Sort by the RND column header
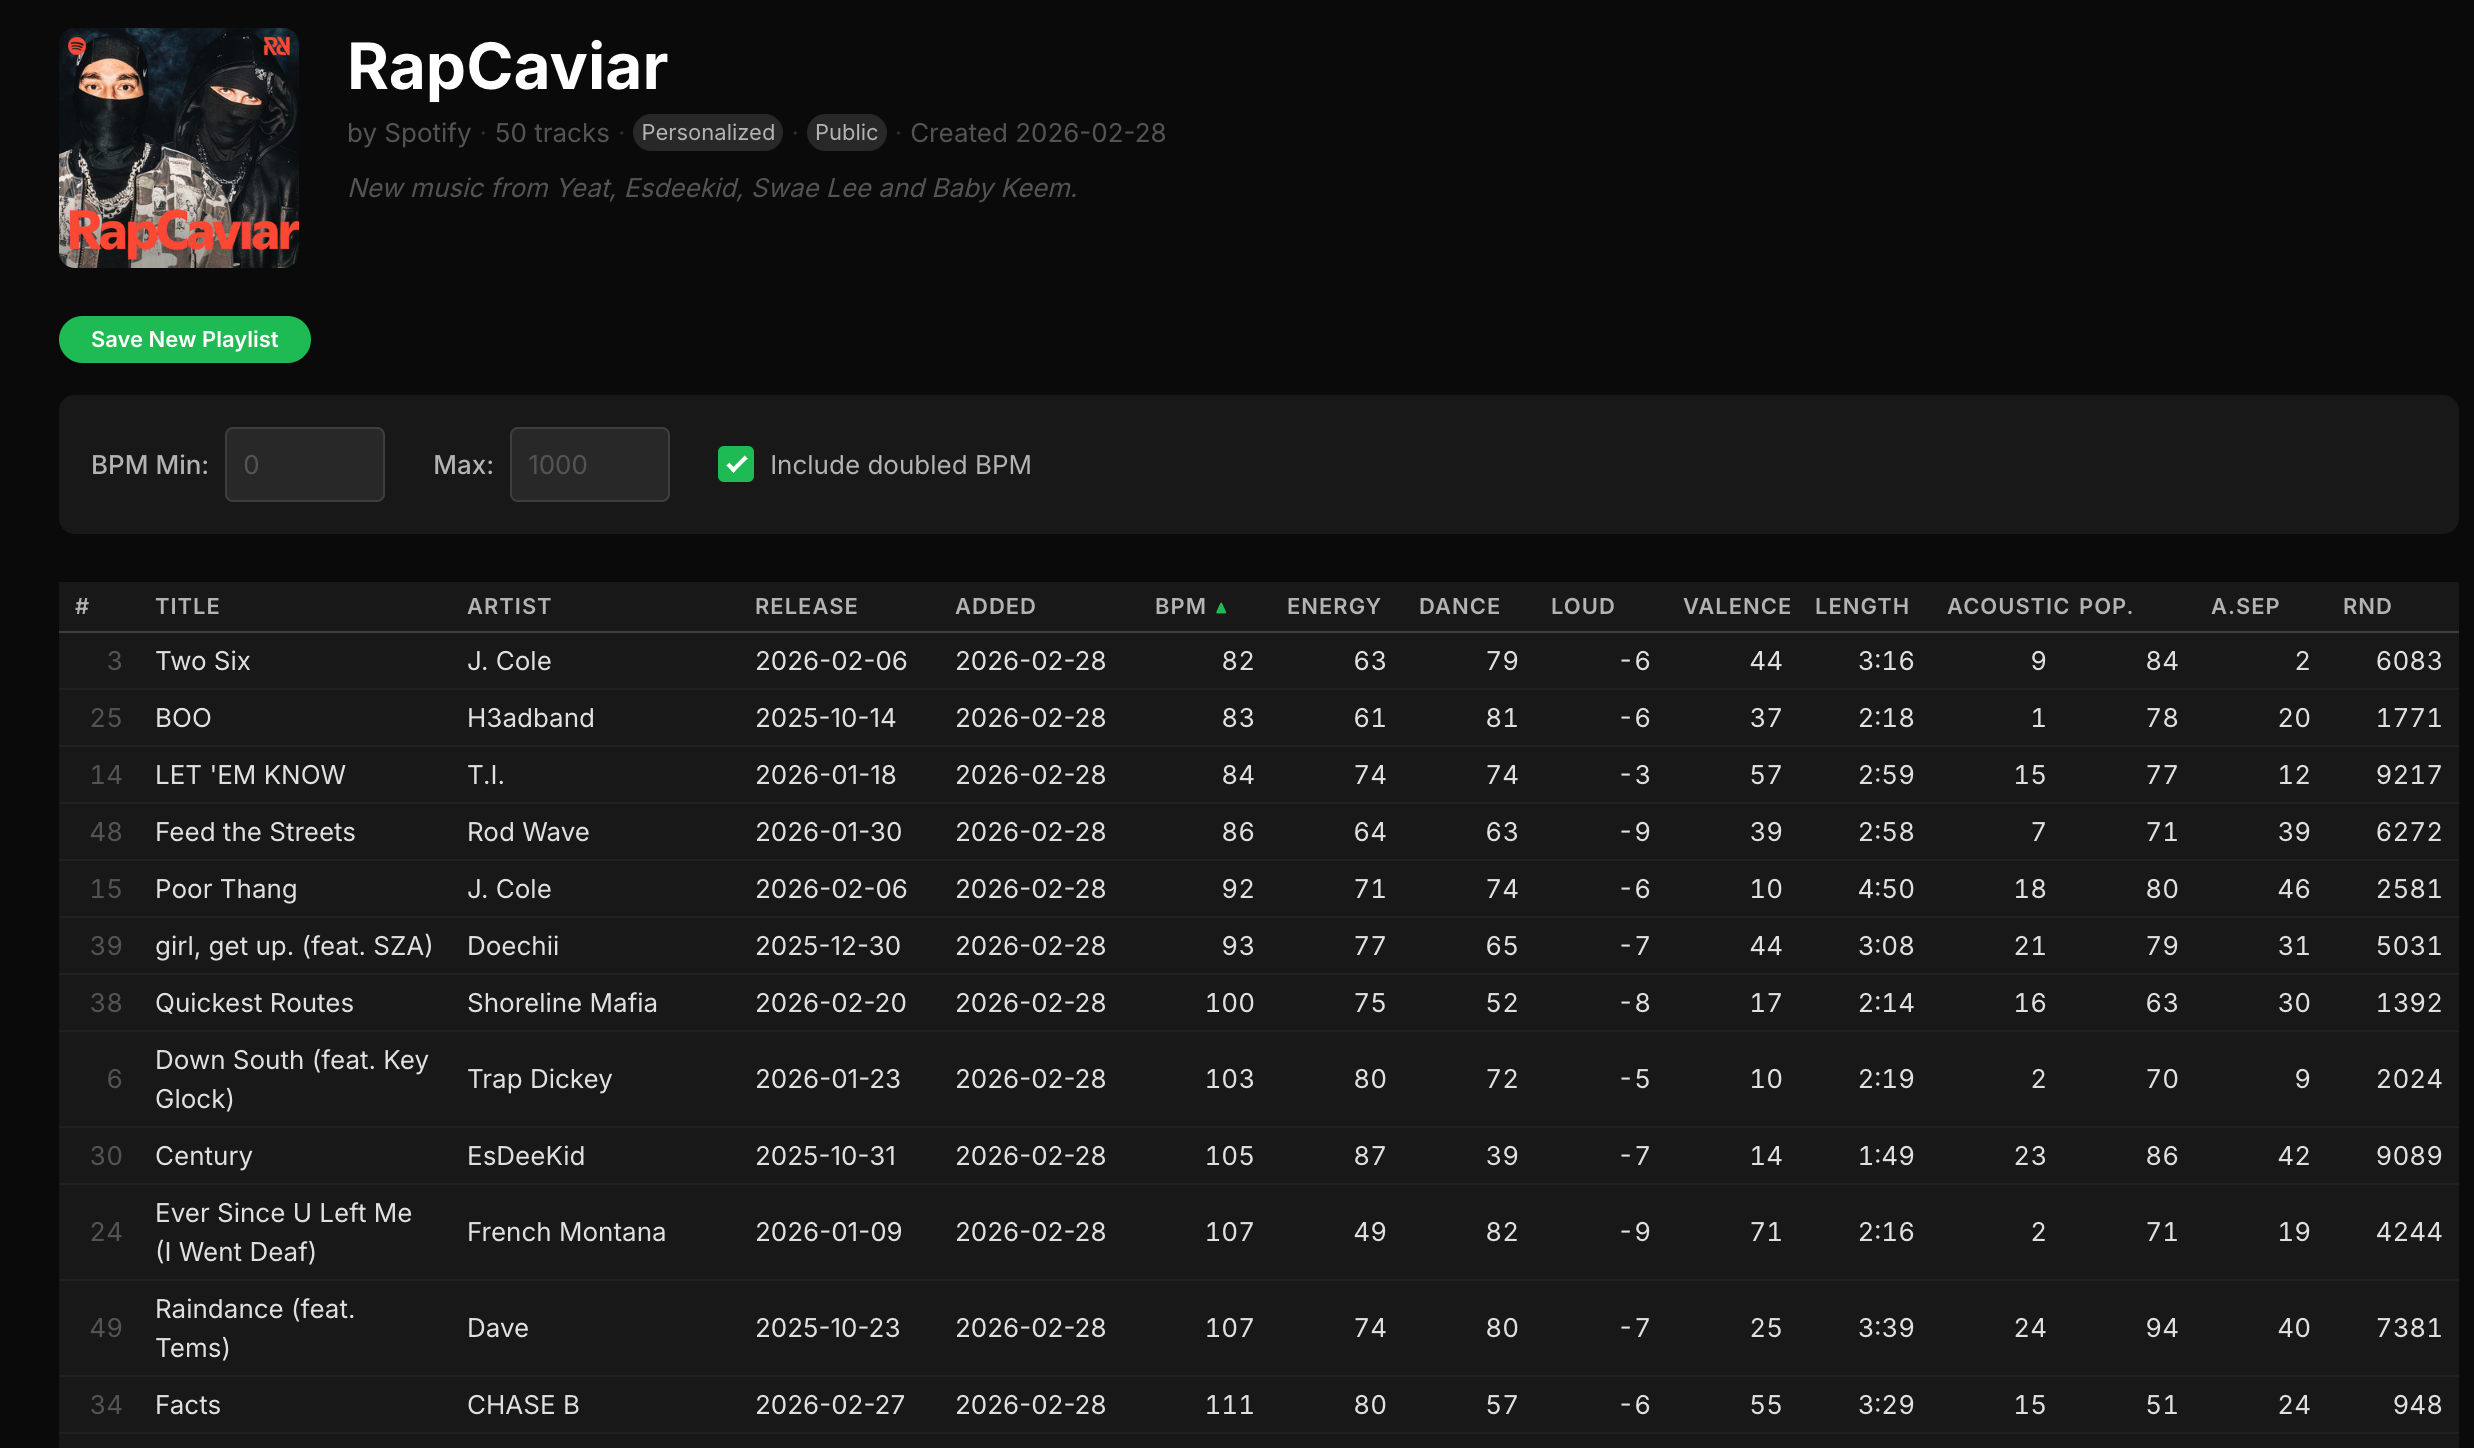This screenshot has height=1448, width=2474. point(2366,607)
